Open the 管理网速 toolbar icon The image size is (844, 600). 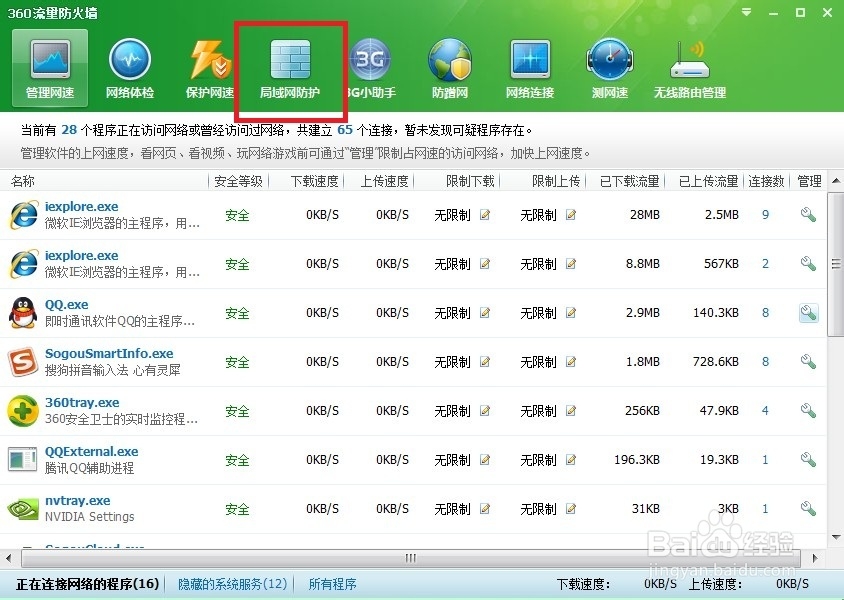coord(50,69)
